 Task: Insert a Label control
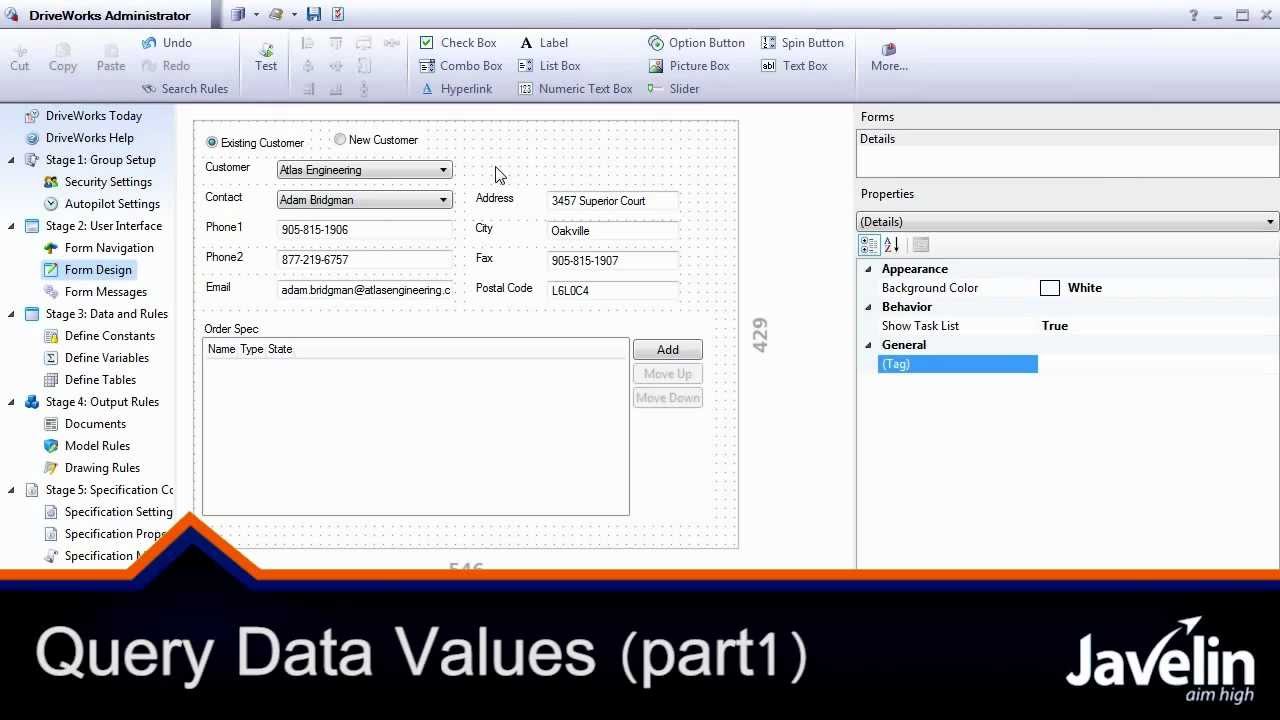point(543,43)
